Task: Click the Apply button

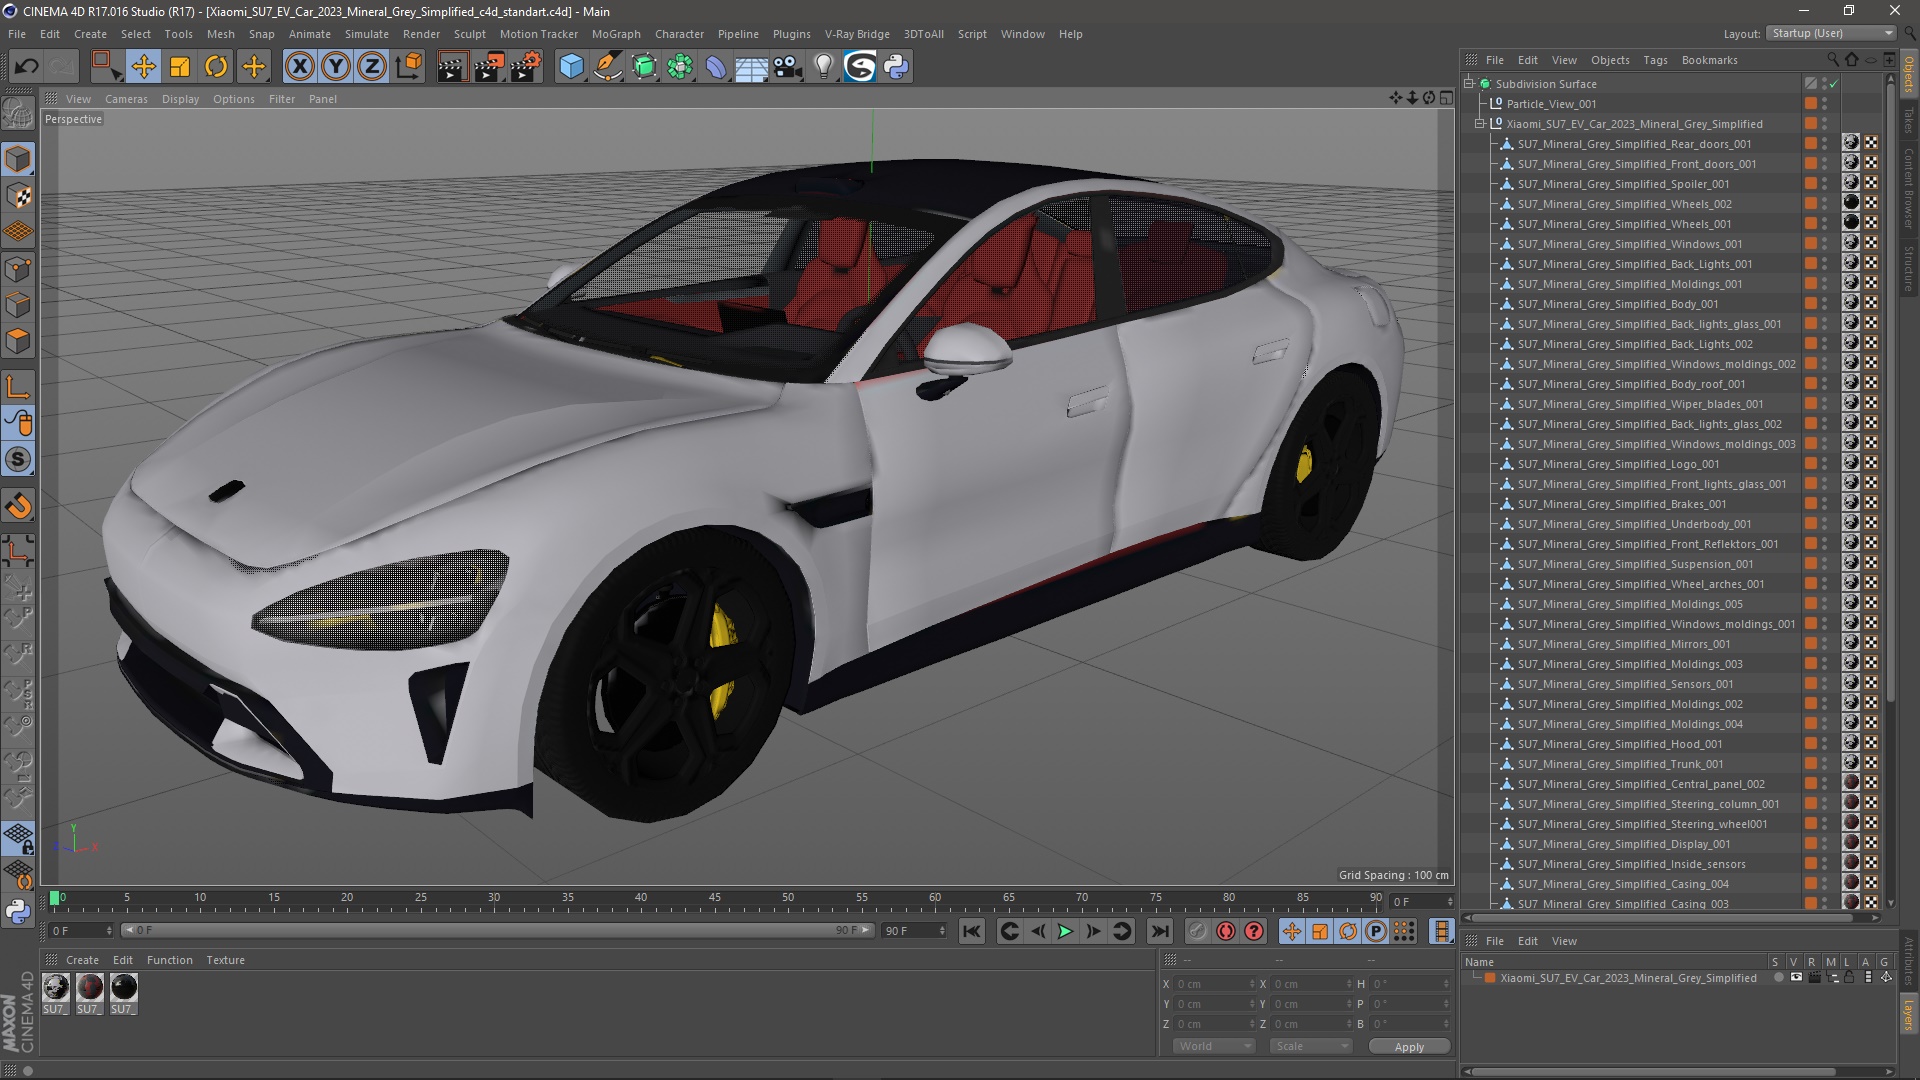Action: click(1409, 1047)
